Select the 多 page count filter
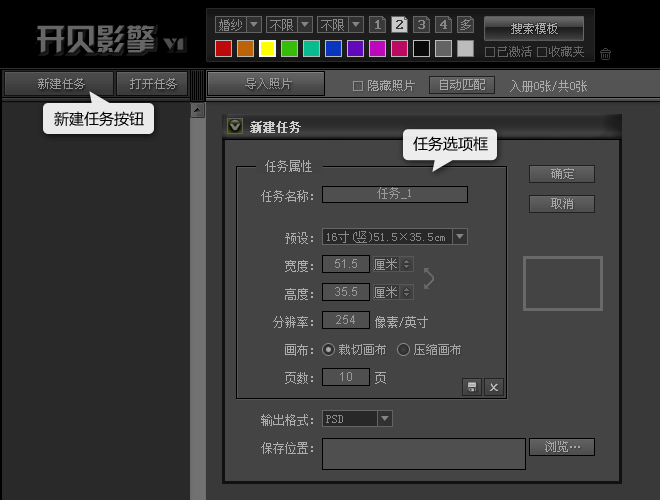 click(466, 25)
